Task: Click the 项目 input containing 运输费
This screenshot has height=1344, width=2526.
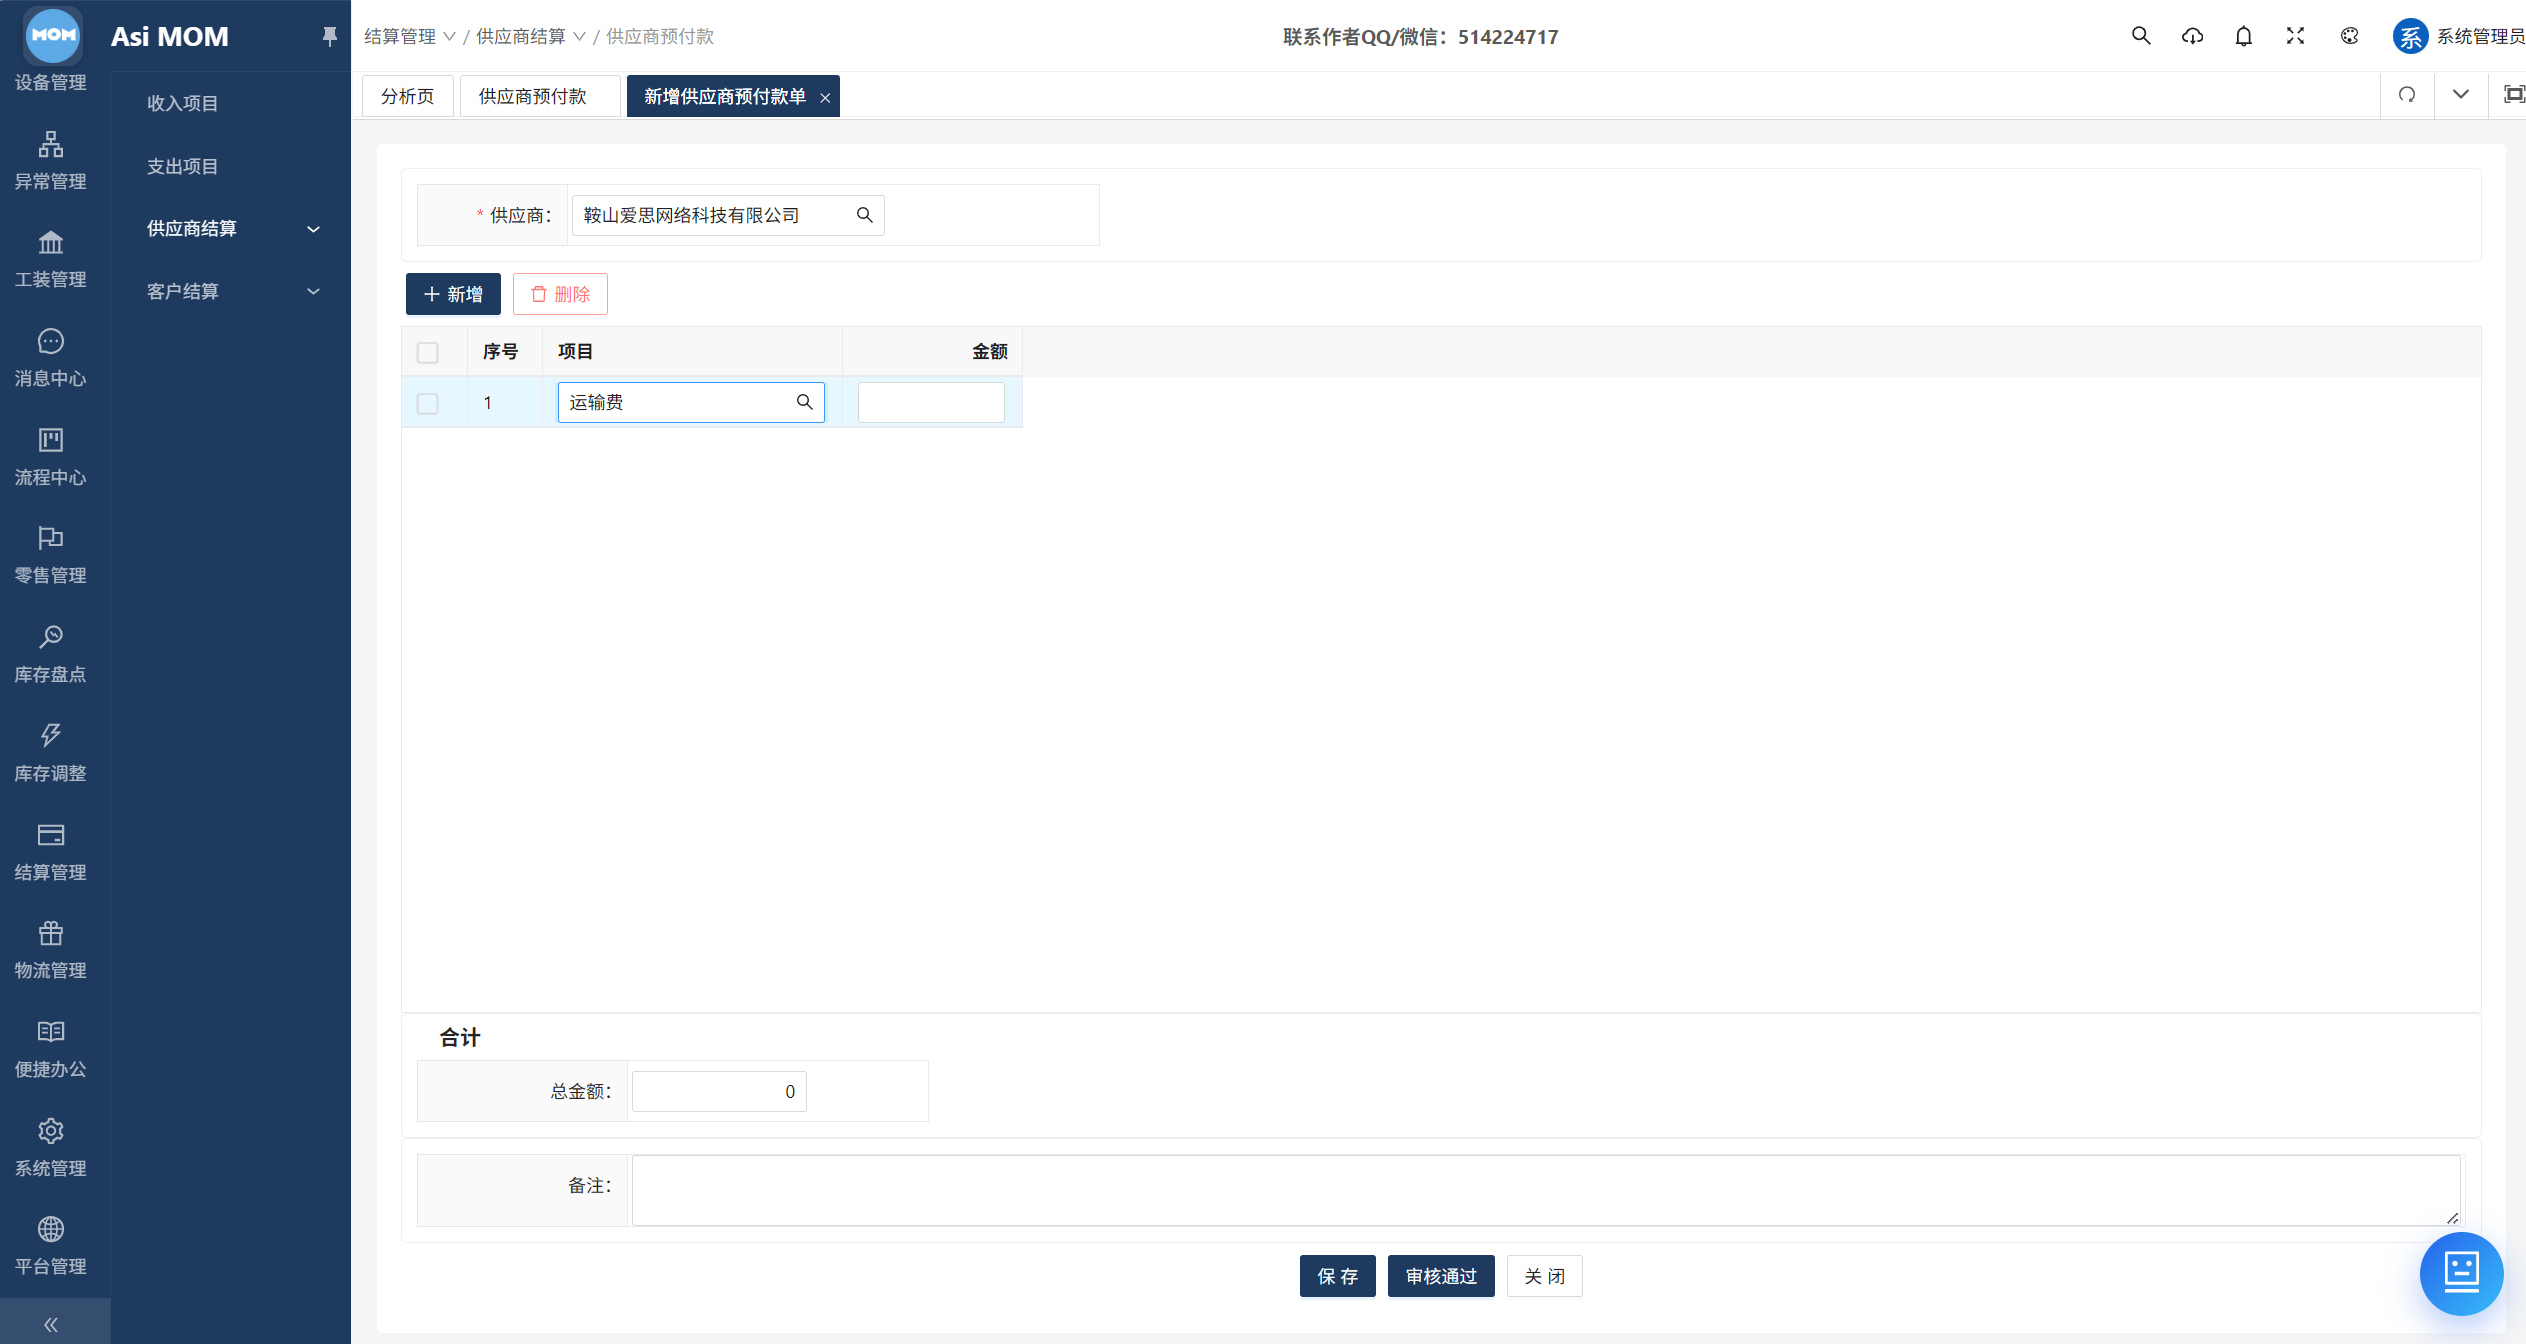Action: 691,402
